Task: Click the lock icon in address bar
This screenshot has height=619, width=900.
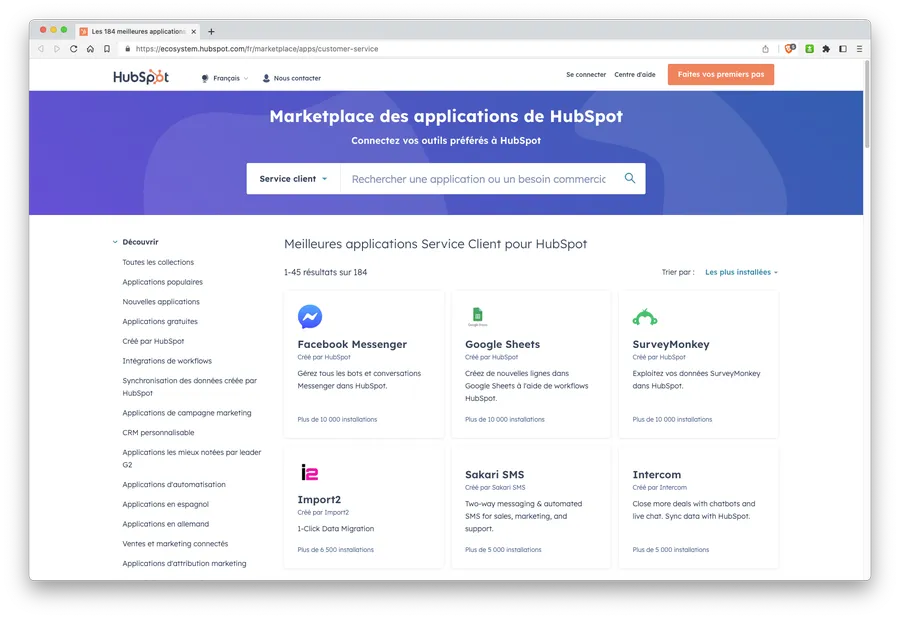Action: point(127,49)
